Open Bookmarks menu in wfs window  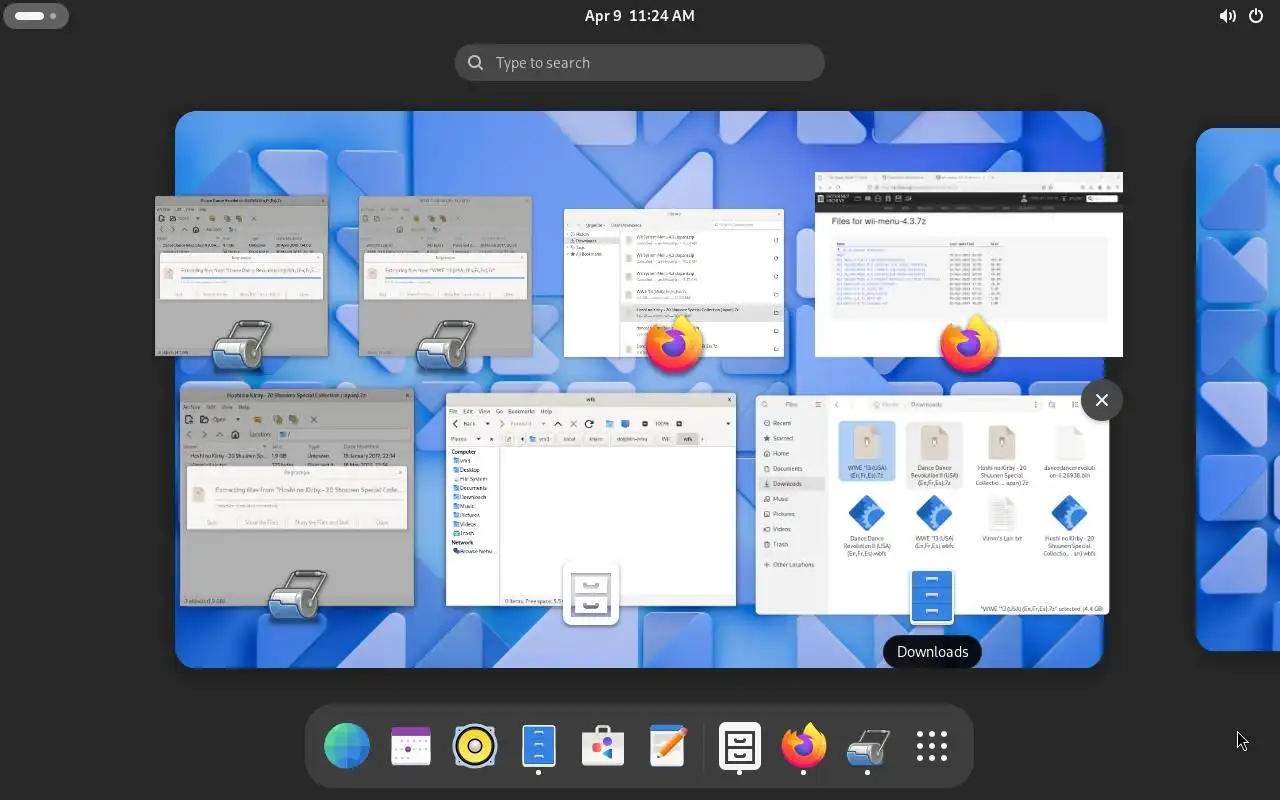(x=521, y=411)
